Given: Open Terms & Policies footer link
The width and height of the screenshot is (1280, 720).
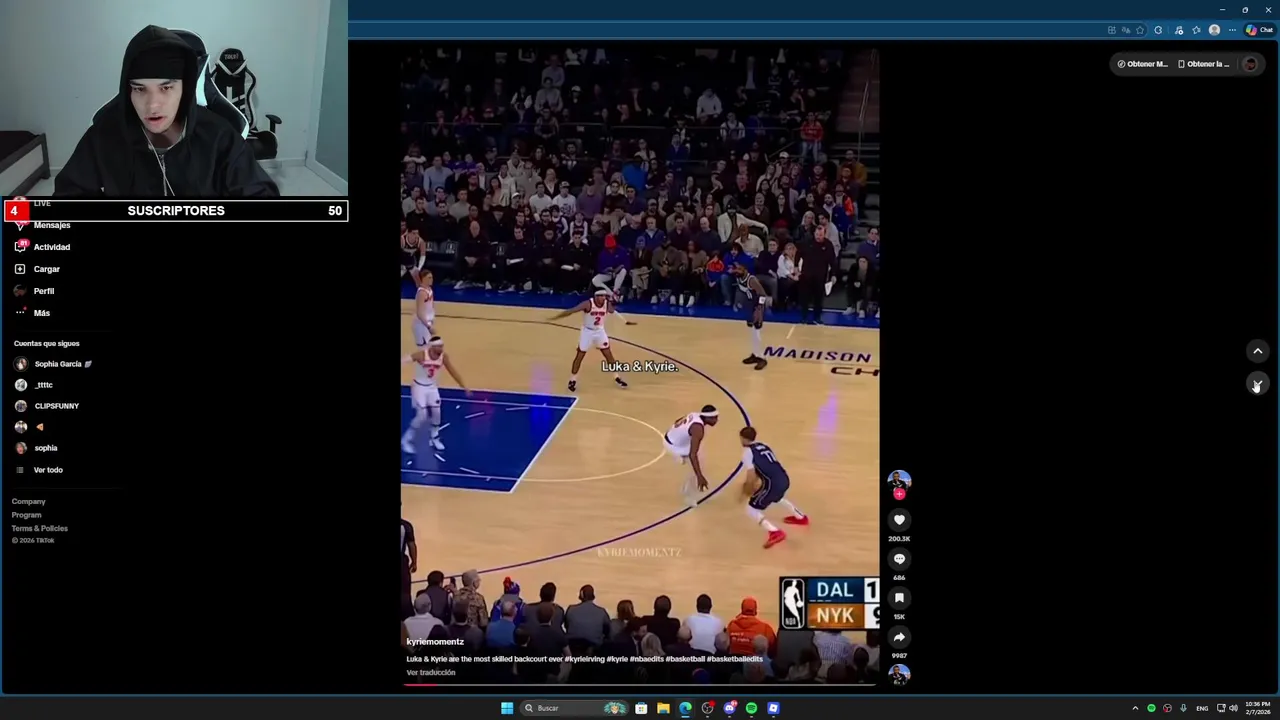Looking at the screenshot, I should pyautogui.click(x=40, y=528).
